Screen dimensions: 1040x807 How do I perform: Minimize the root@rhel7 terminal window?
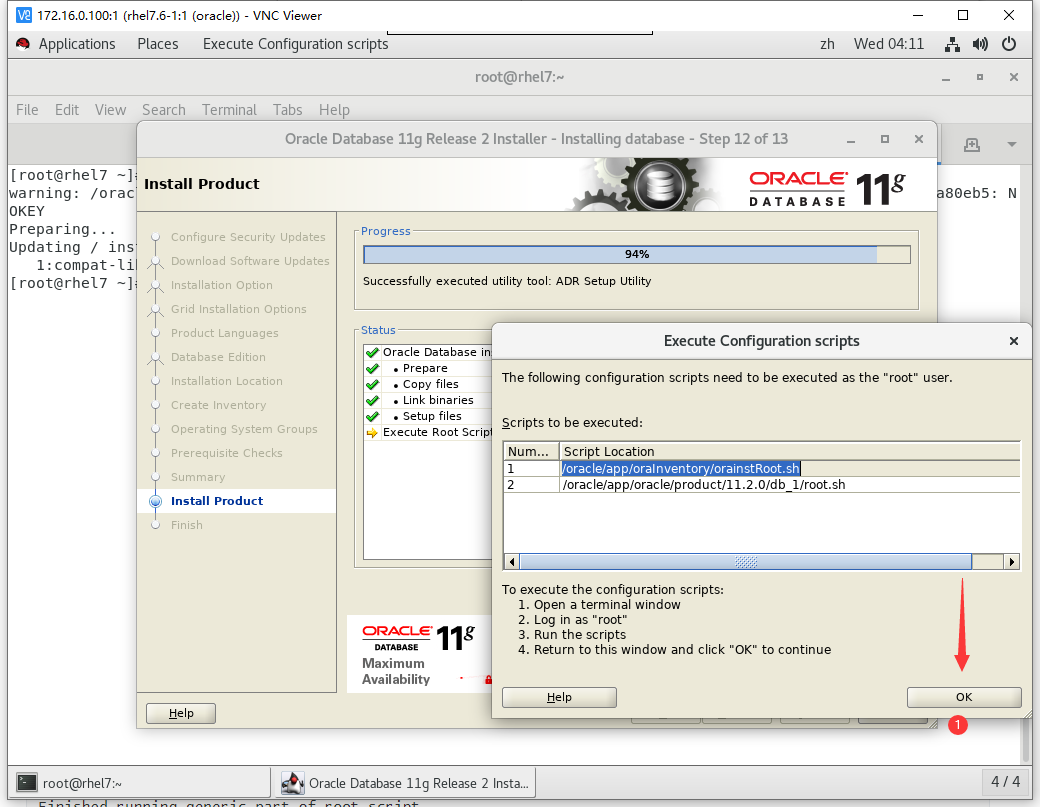(946, 78)
